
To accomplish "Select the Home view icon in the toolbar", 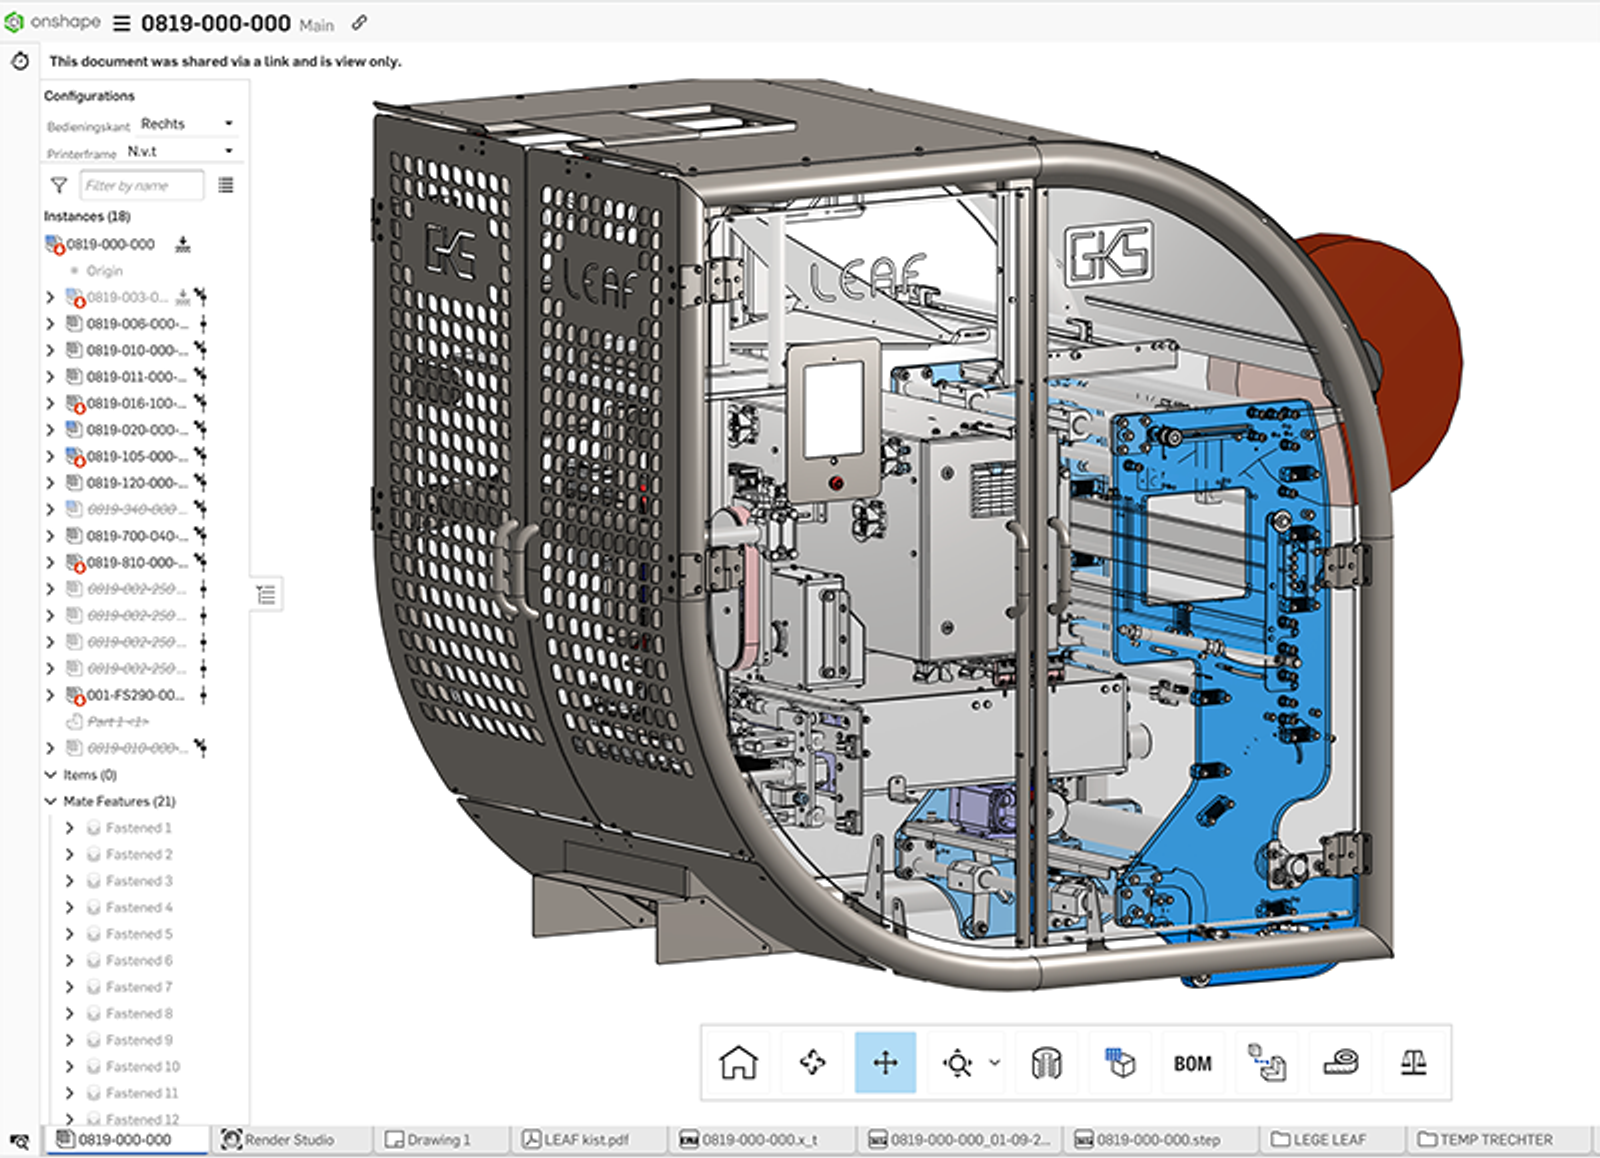I will point(737,1063).
